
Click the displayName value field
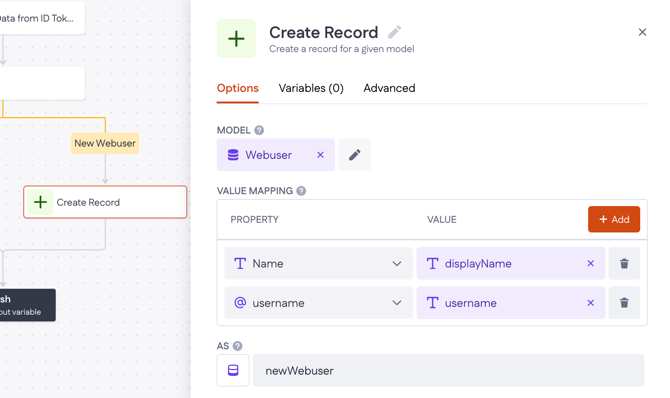(x=511, y=263)
